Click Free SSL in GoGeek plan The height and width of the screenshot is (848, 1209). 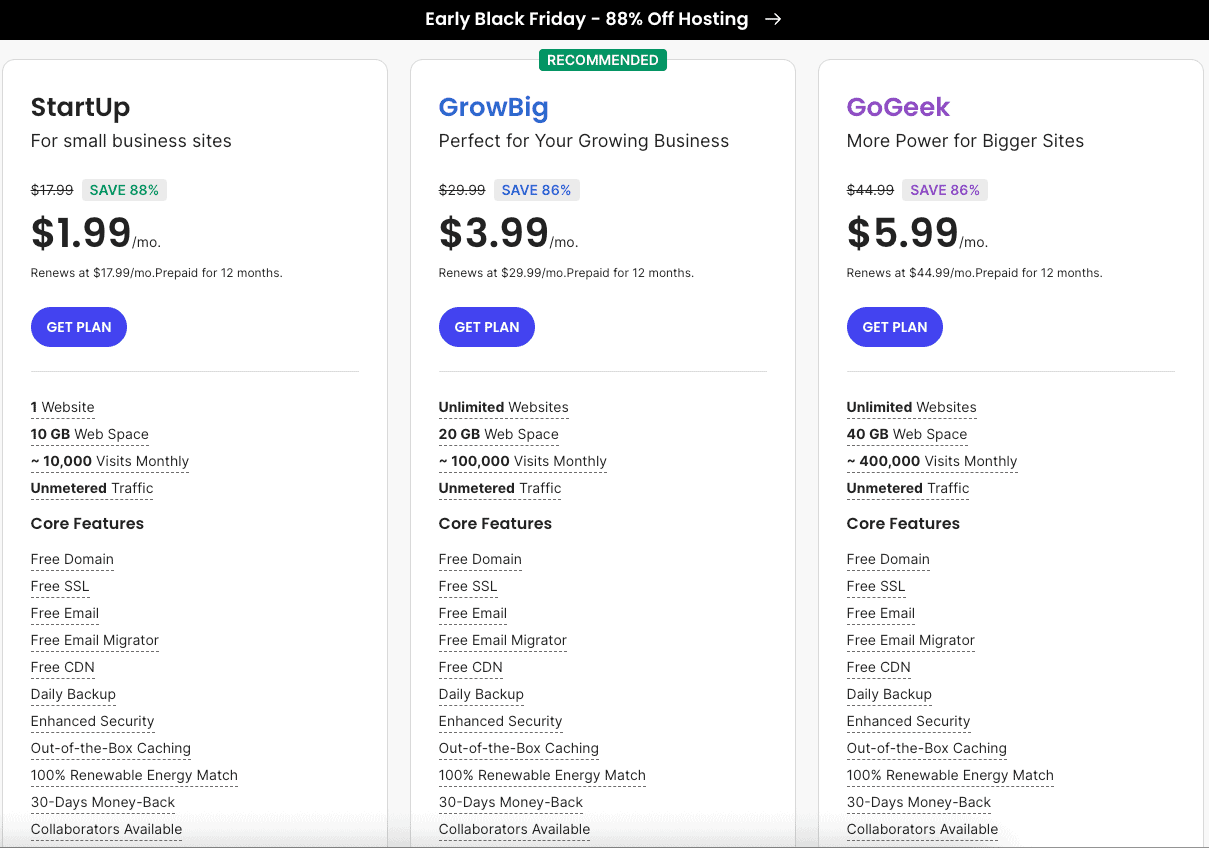[x=876, y=586]
